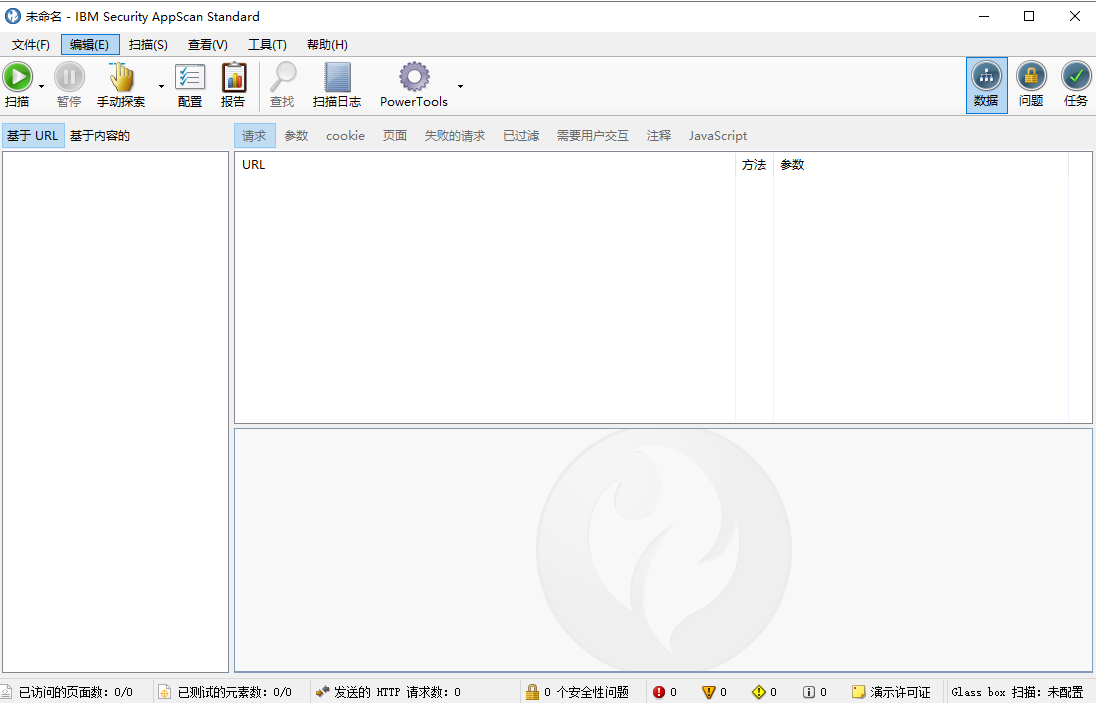Viewport: 1096px width, 703px height.
Task: Open the PowerTools gear icon
Action: coord(414,77)
